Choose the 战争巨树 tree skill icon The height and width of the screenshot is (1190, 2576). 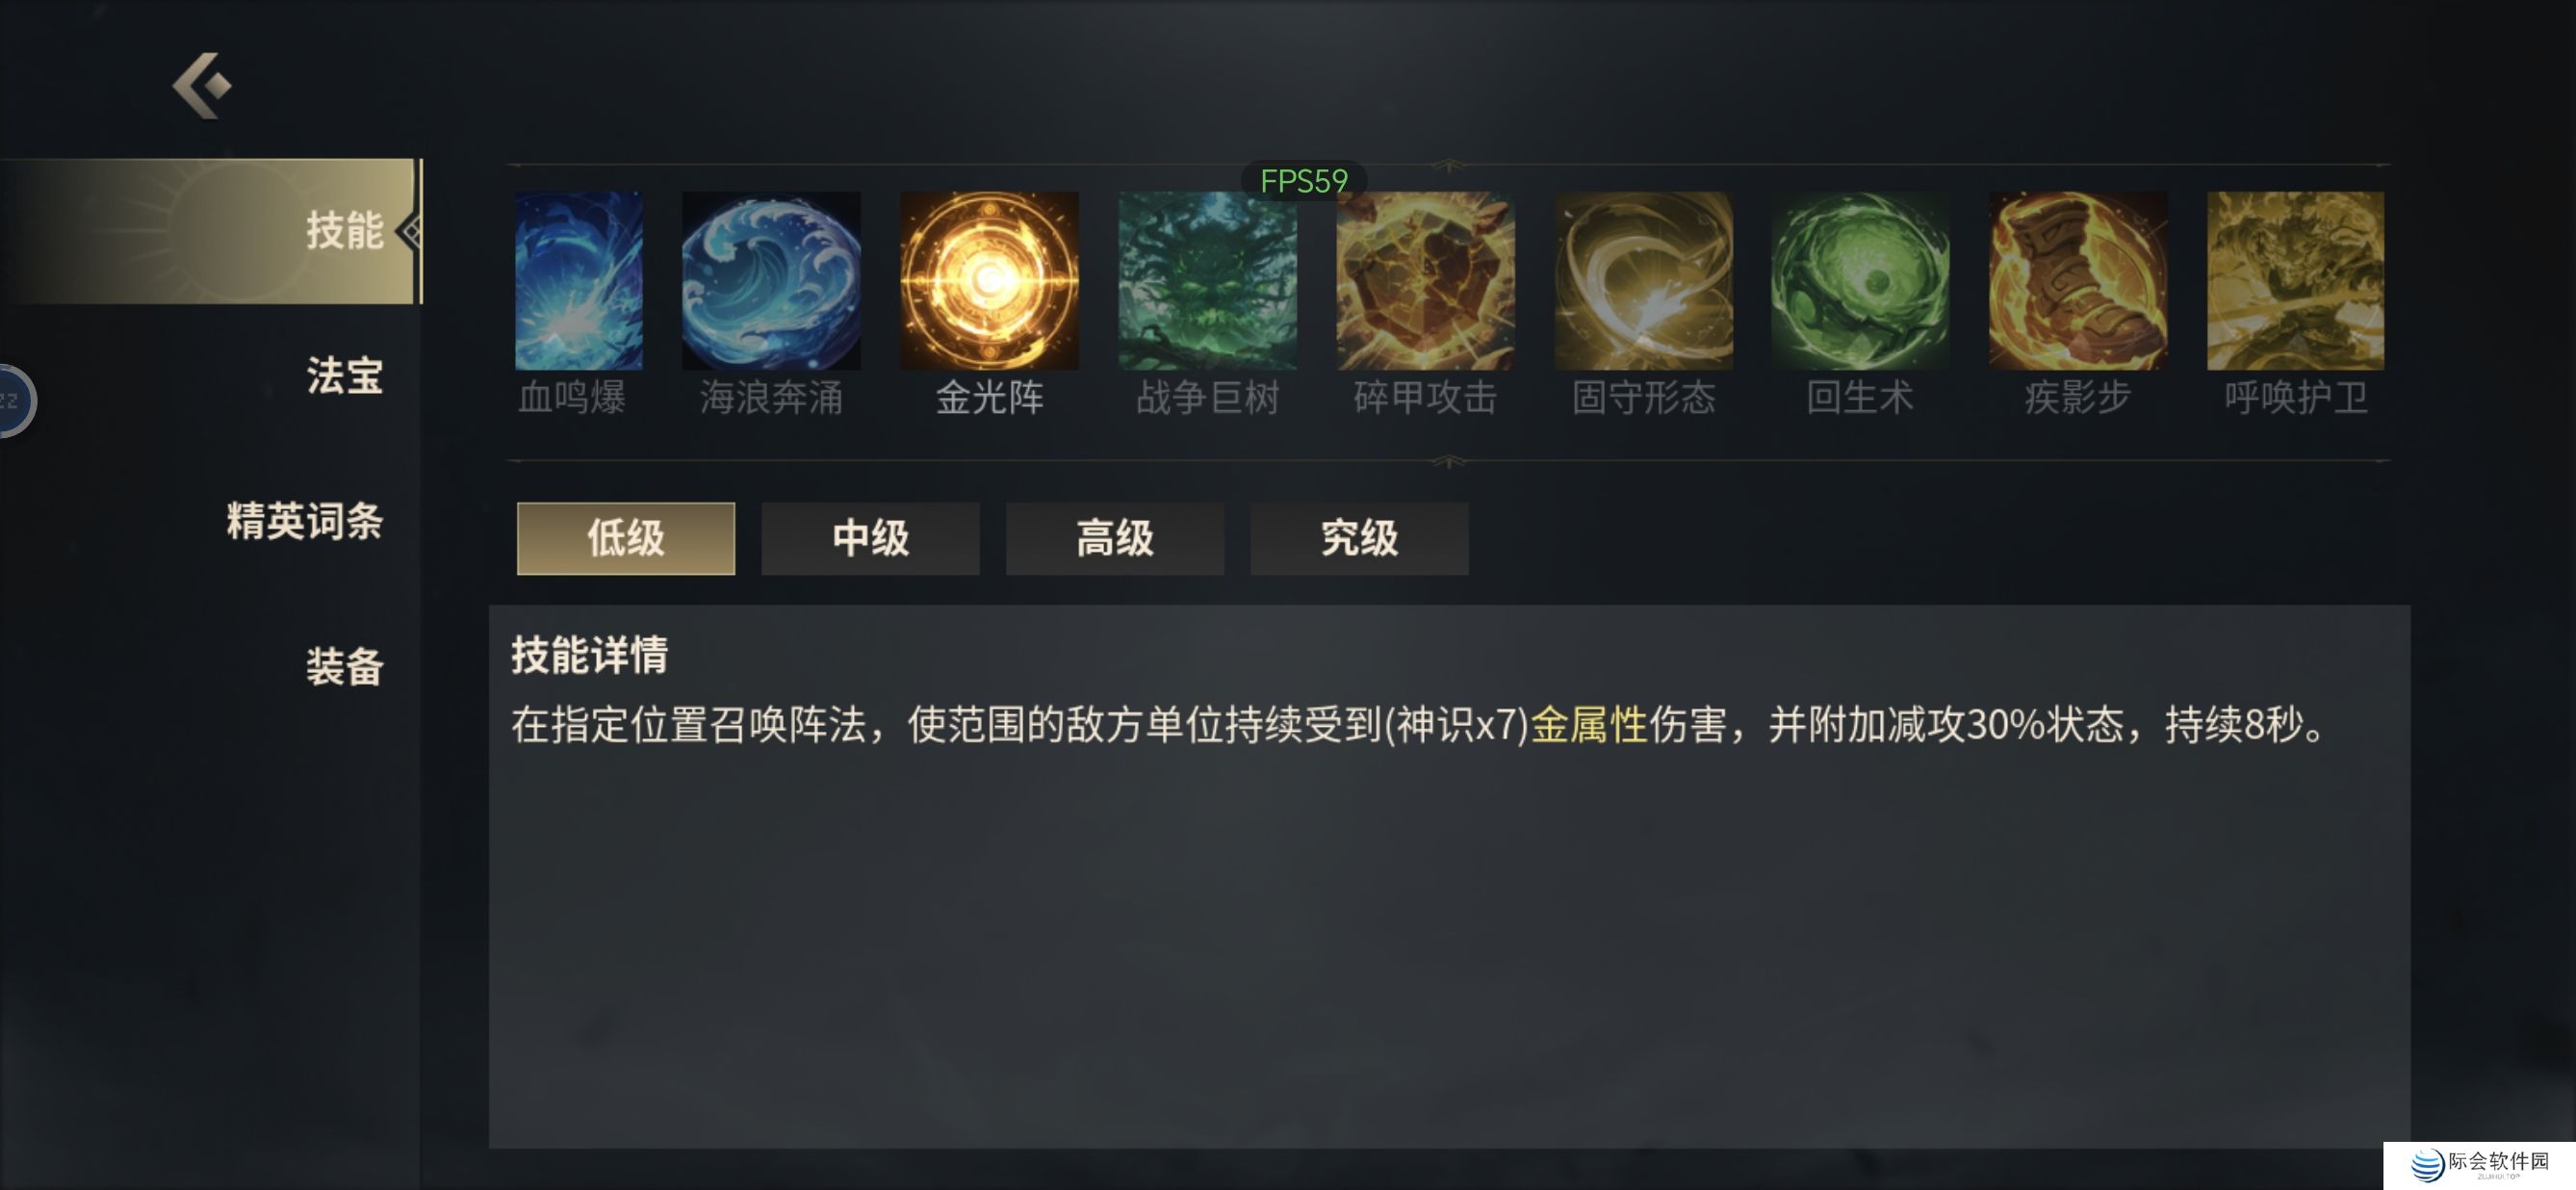(x=1207, y=280)
